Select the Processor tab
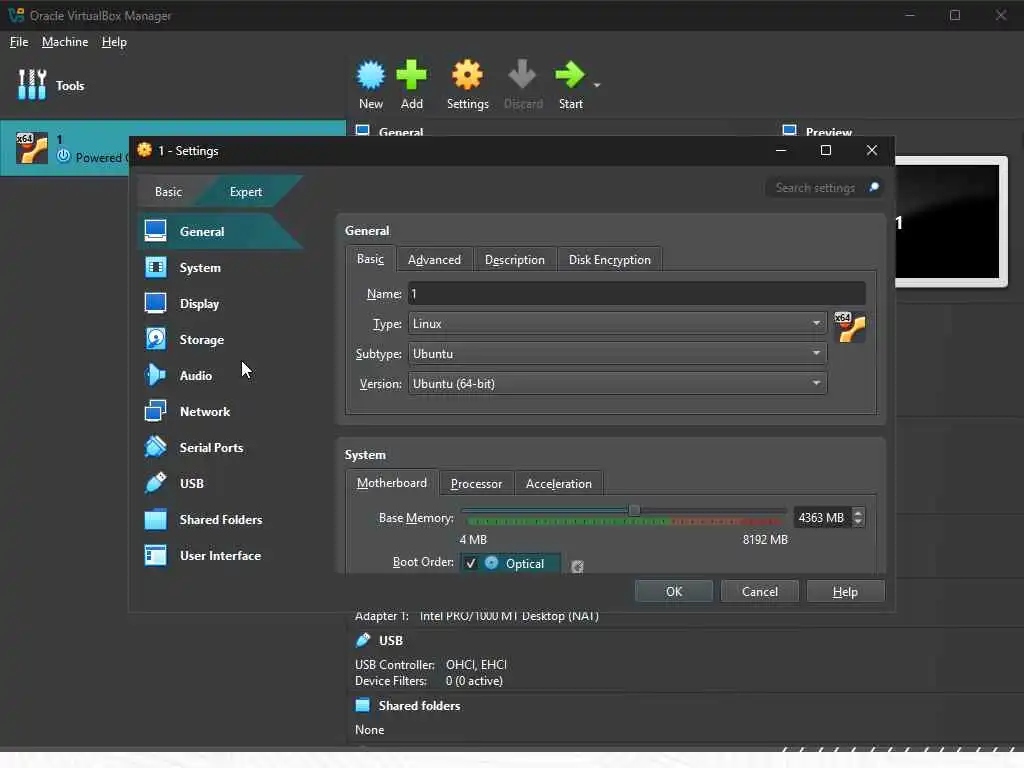The width and height of the screenshot is (1024, 768). coord(476,484)
